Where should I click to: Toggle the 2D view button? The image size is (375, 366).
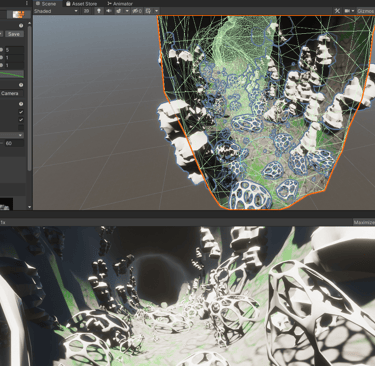click(x=87, y=11)
